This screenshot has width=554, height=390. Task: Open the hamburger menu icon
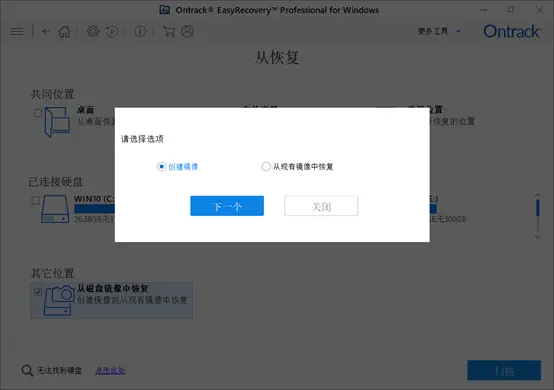point(17,32)
